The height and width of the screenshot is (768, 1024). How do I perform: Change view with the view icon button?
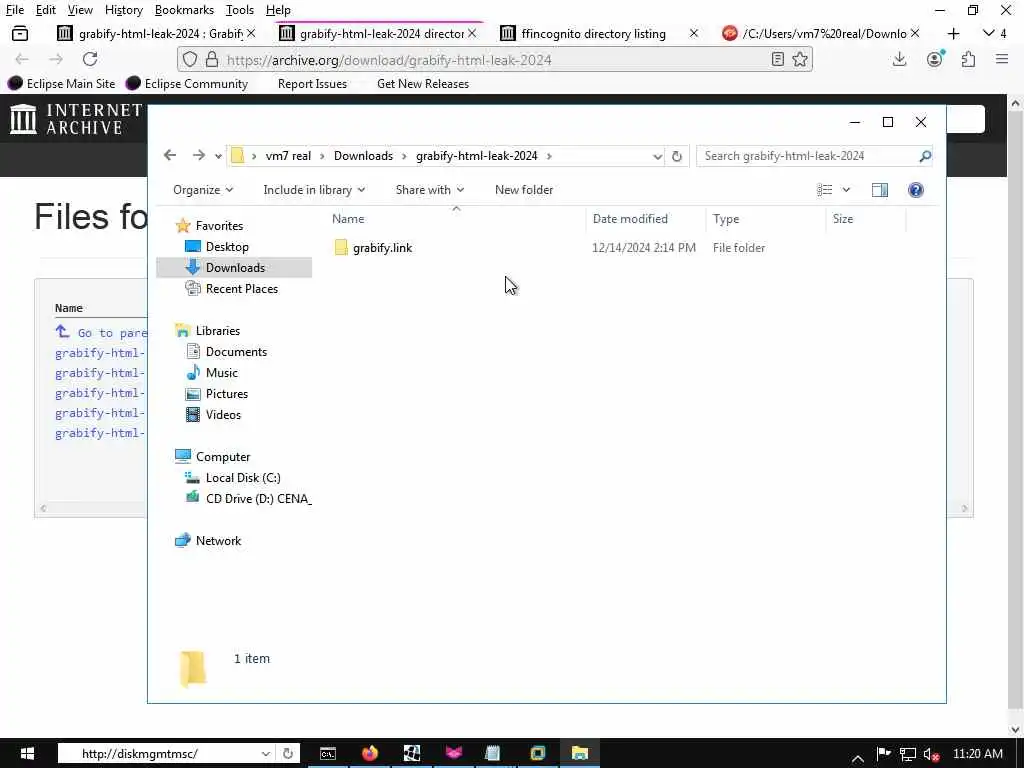(x=824, y=189)
